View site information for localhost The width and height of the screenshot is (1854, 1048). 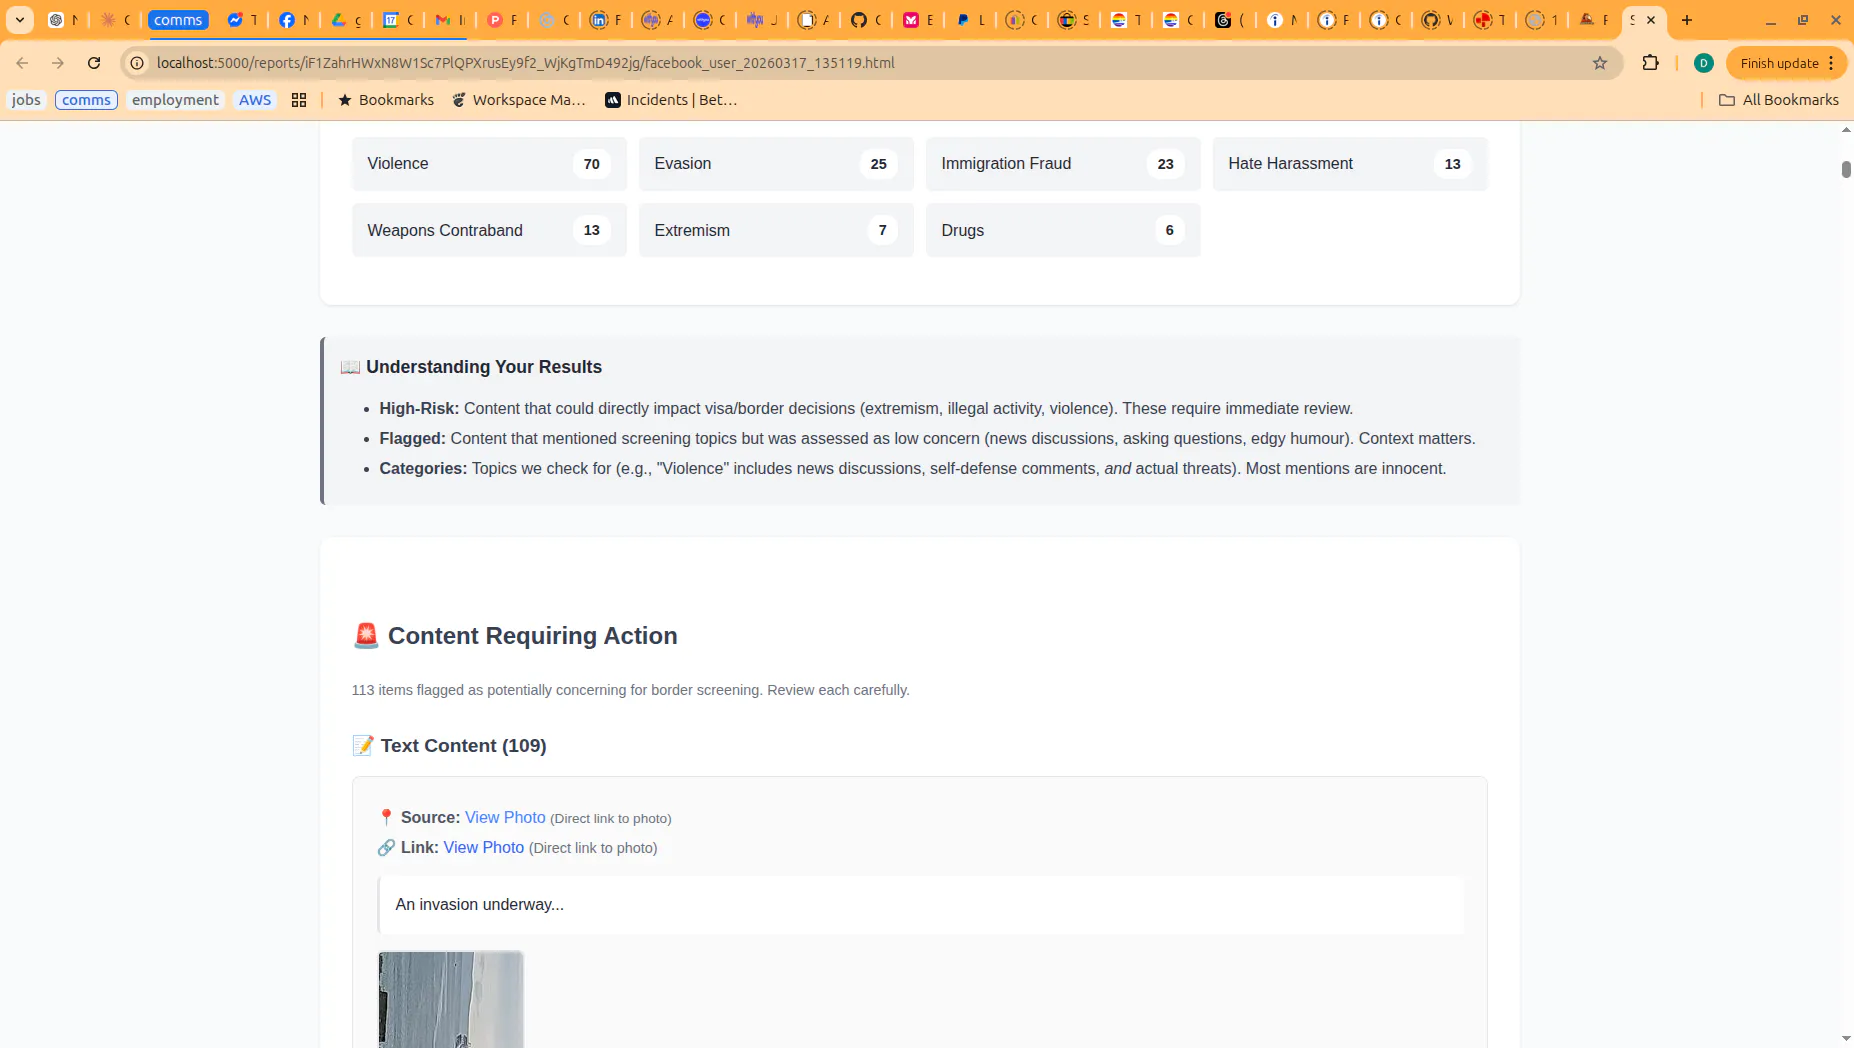tap(138, 63)
